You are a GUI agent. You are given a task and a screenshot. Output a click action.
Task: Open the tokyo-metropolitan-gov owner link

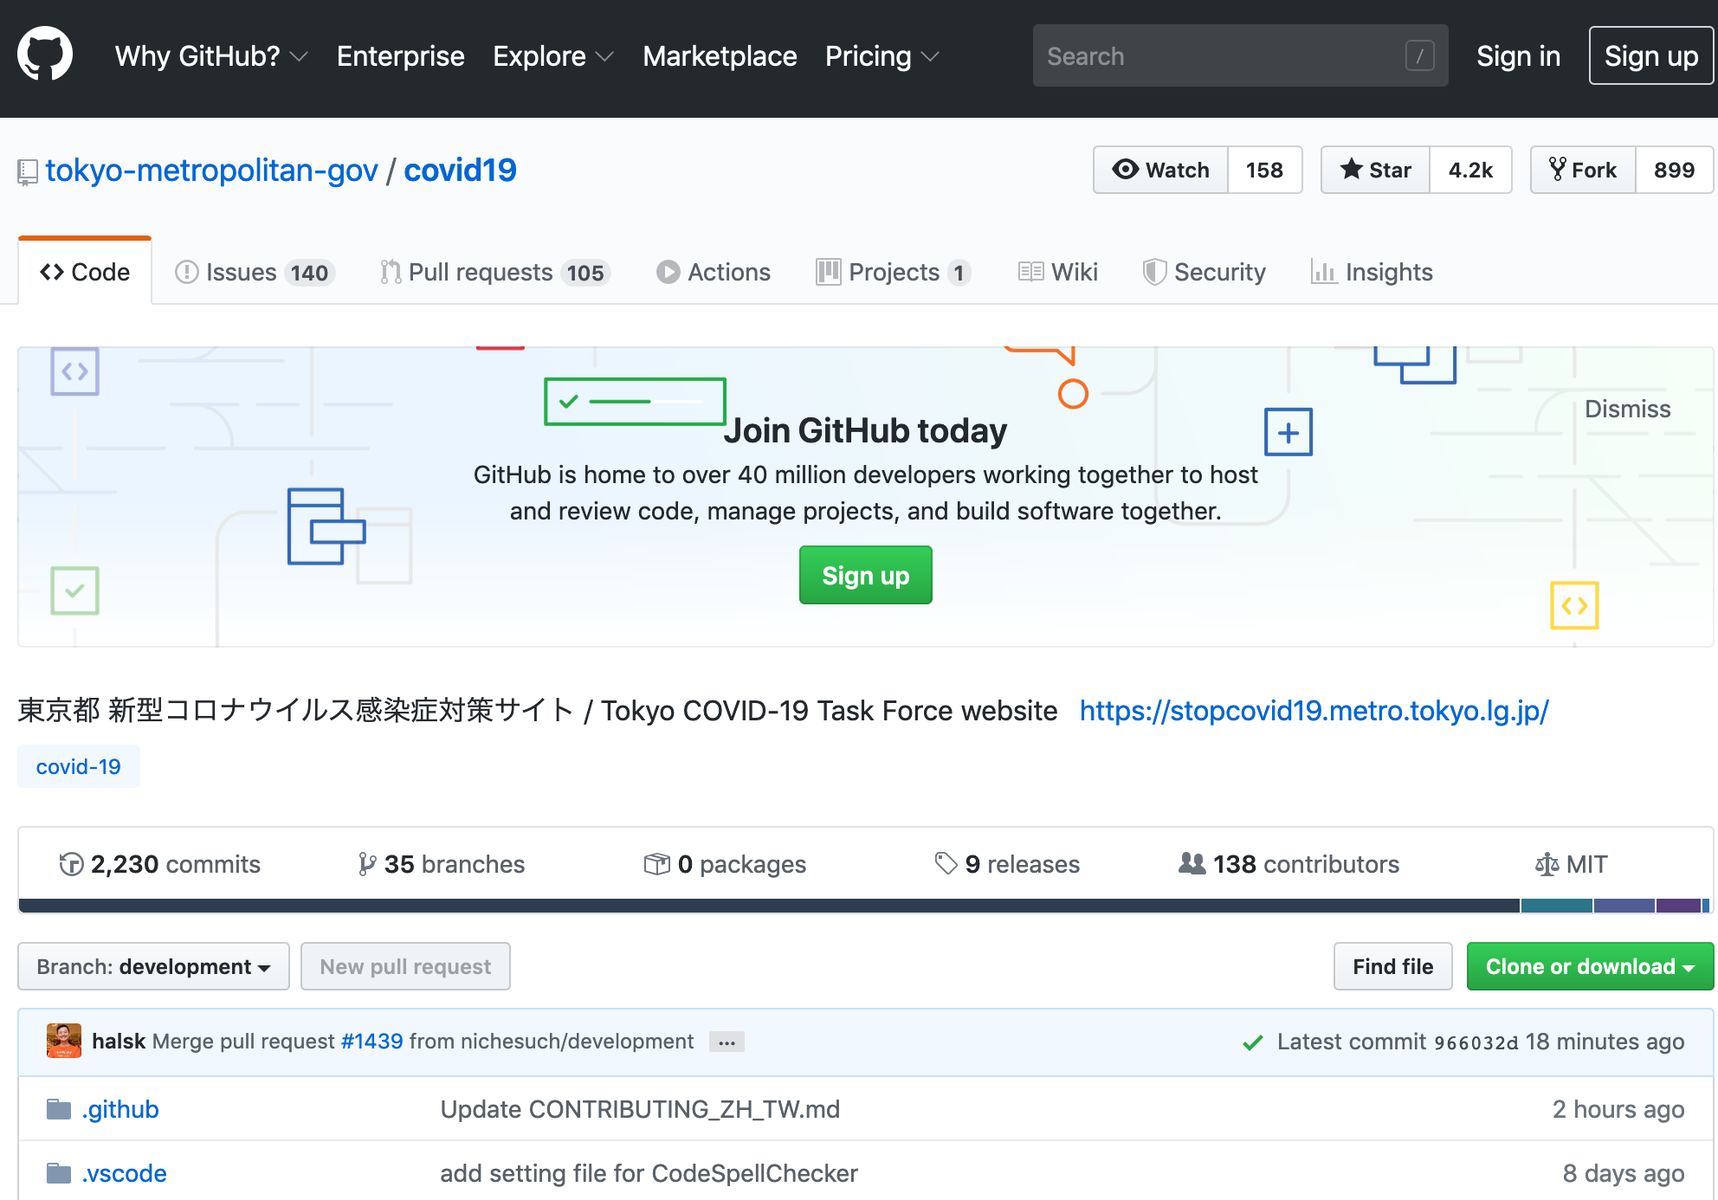pyautogui.click(x=212, y=170)
